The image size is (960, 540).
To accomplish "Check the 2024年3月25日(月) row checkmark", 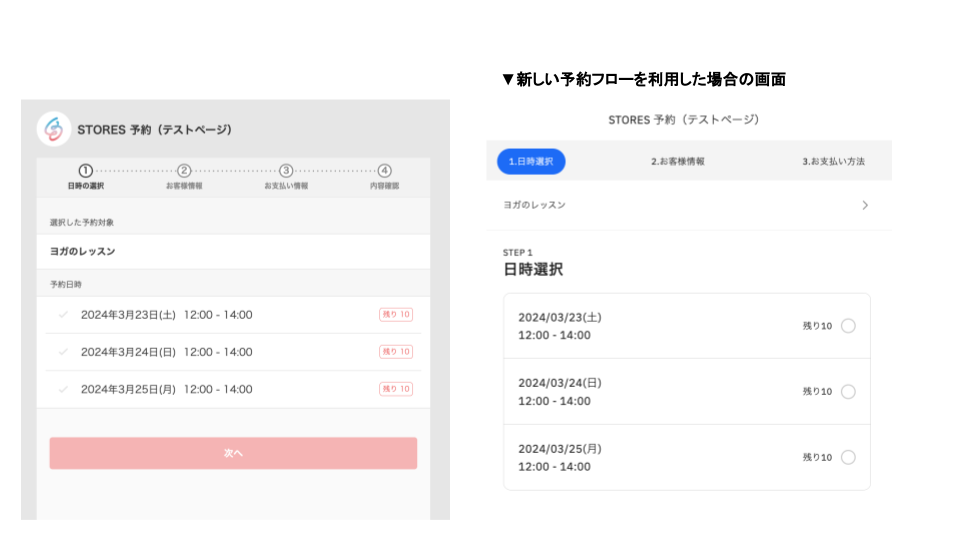I will [63, 389].
